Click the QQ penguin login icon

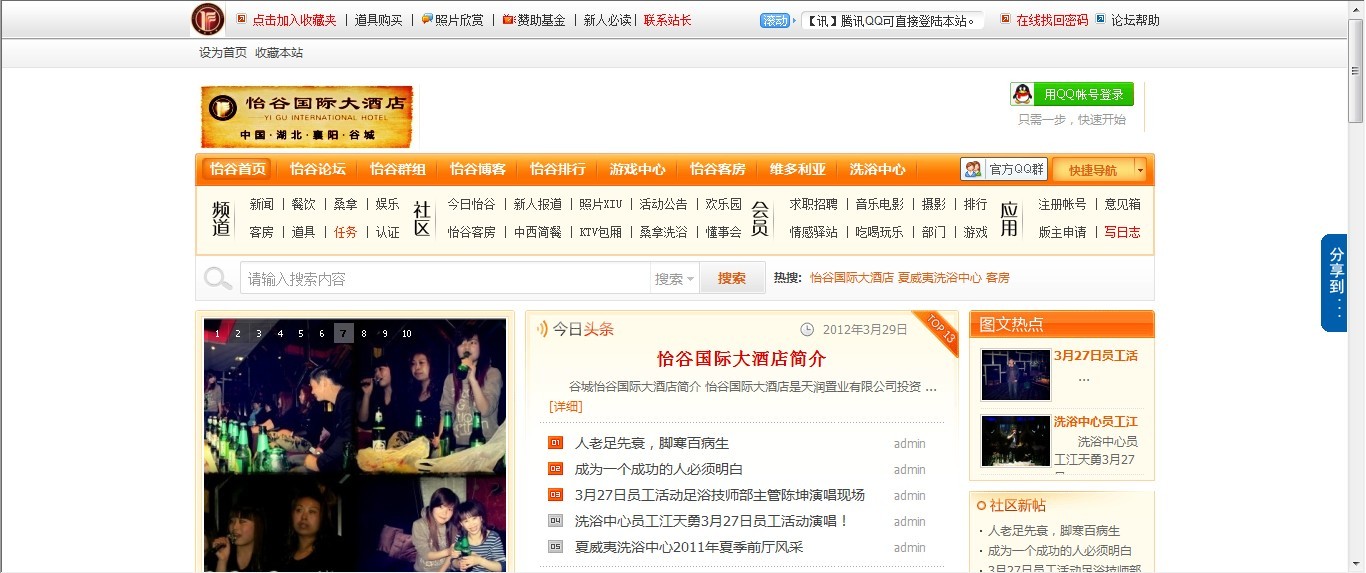tap(1022, 94)
